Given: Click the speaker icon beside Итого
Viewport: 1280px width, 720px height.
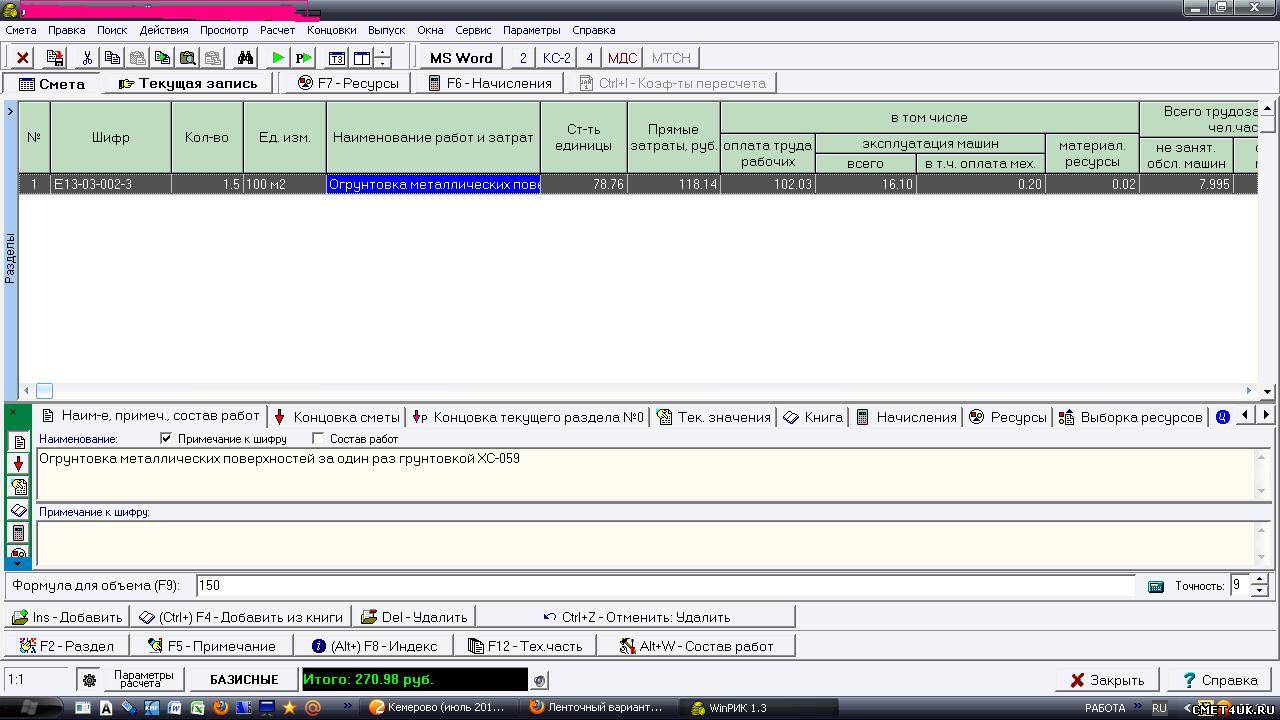Looking at the screenshot, I should tap(540, 680).
